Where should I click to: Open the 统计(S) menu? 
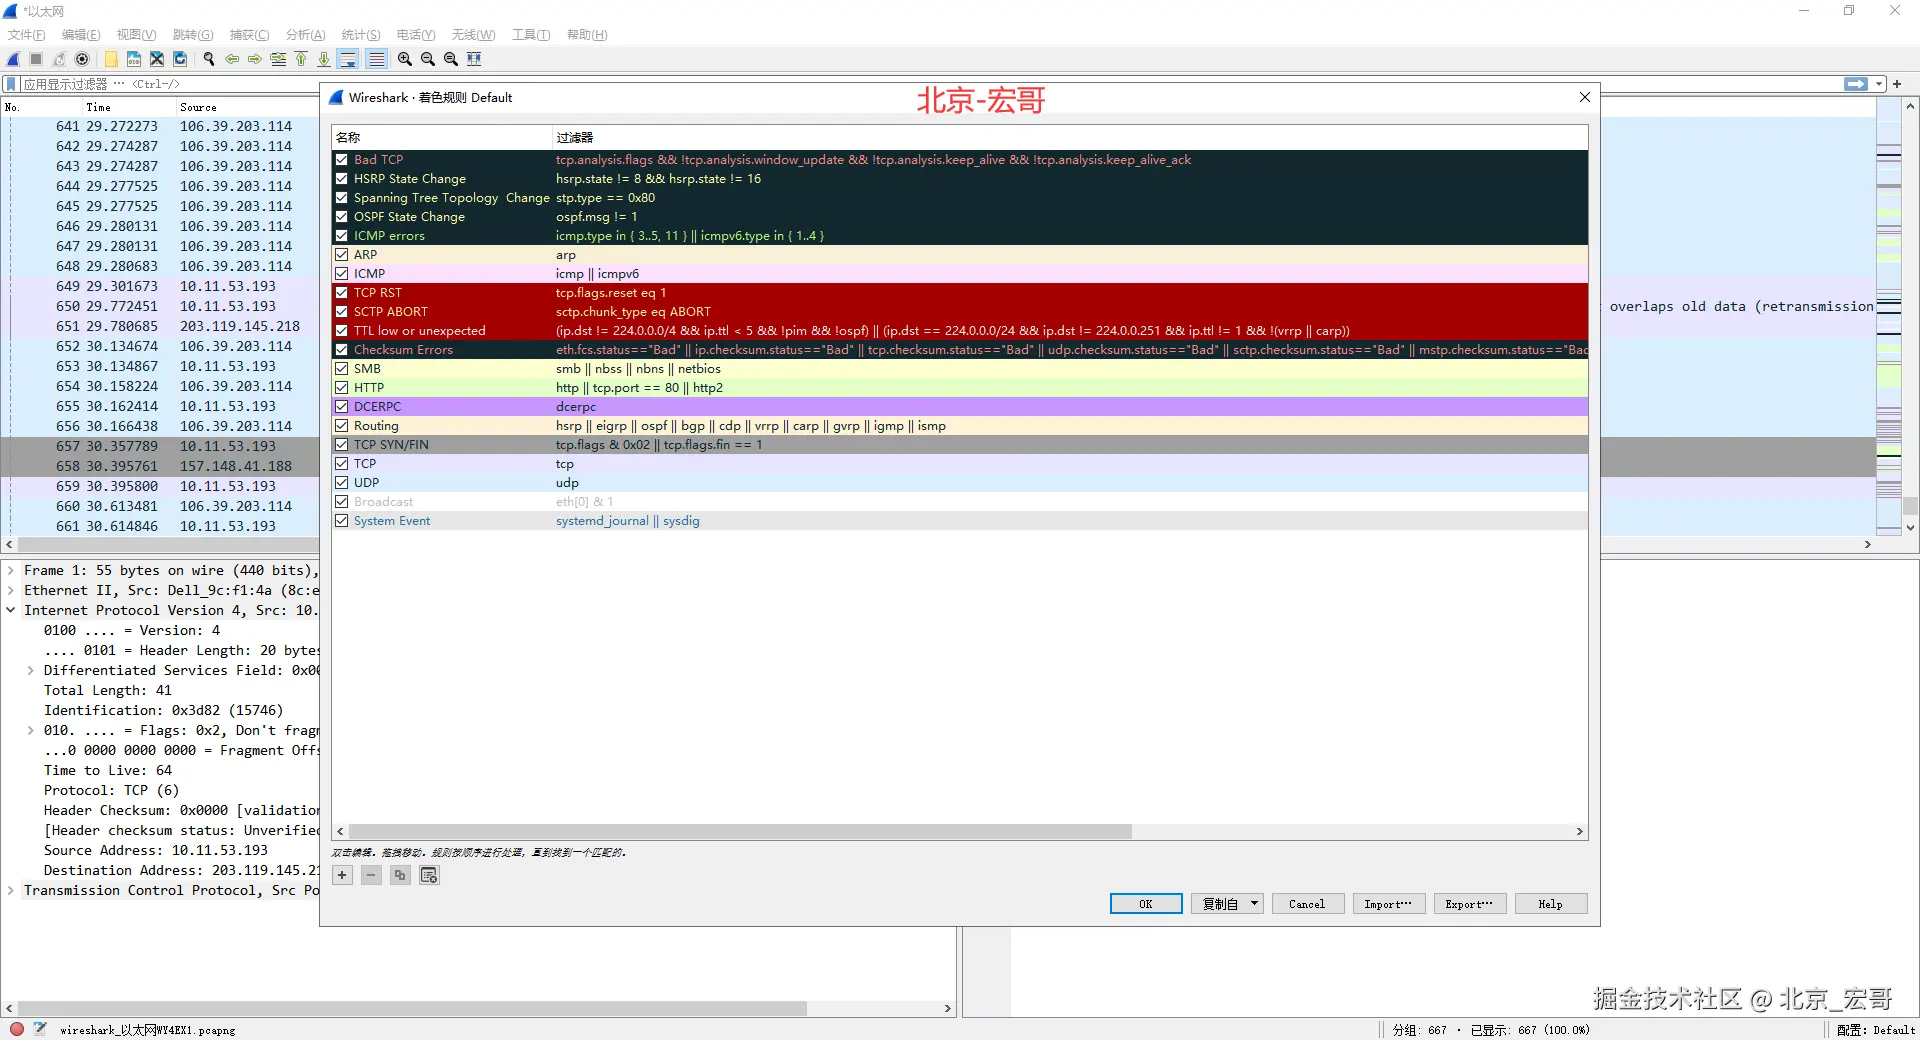tap(361, 35)
